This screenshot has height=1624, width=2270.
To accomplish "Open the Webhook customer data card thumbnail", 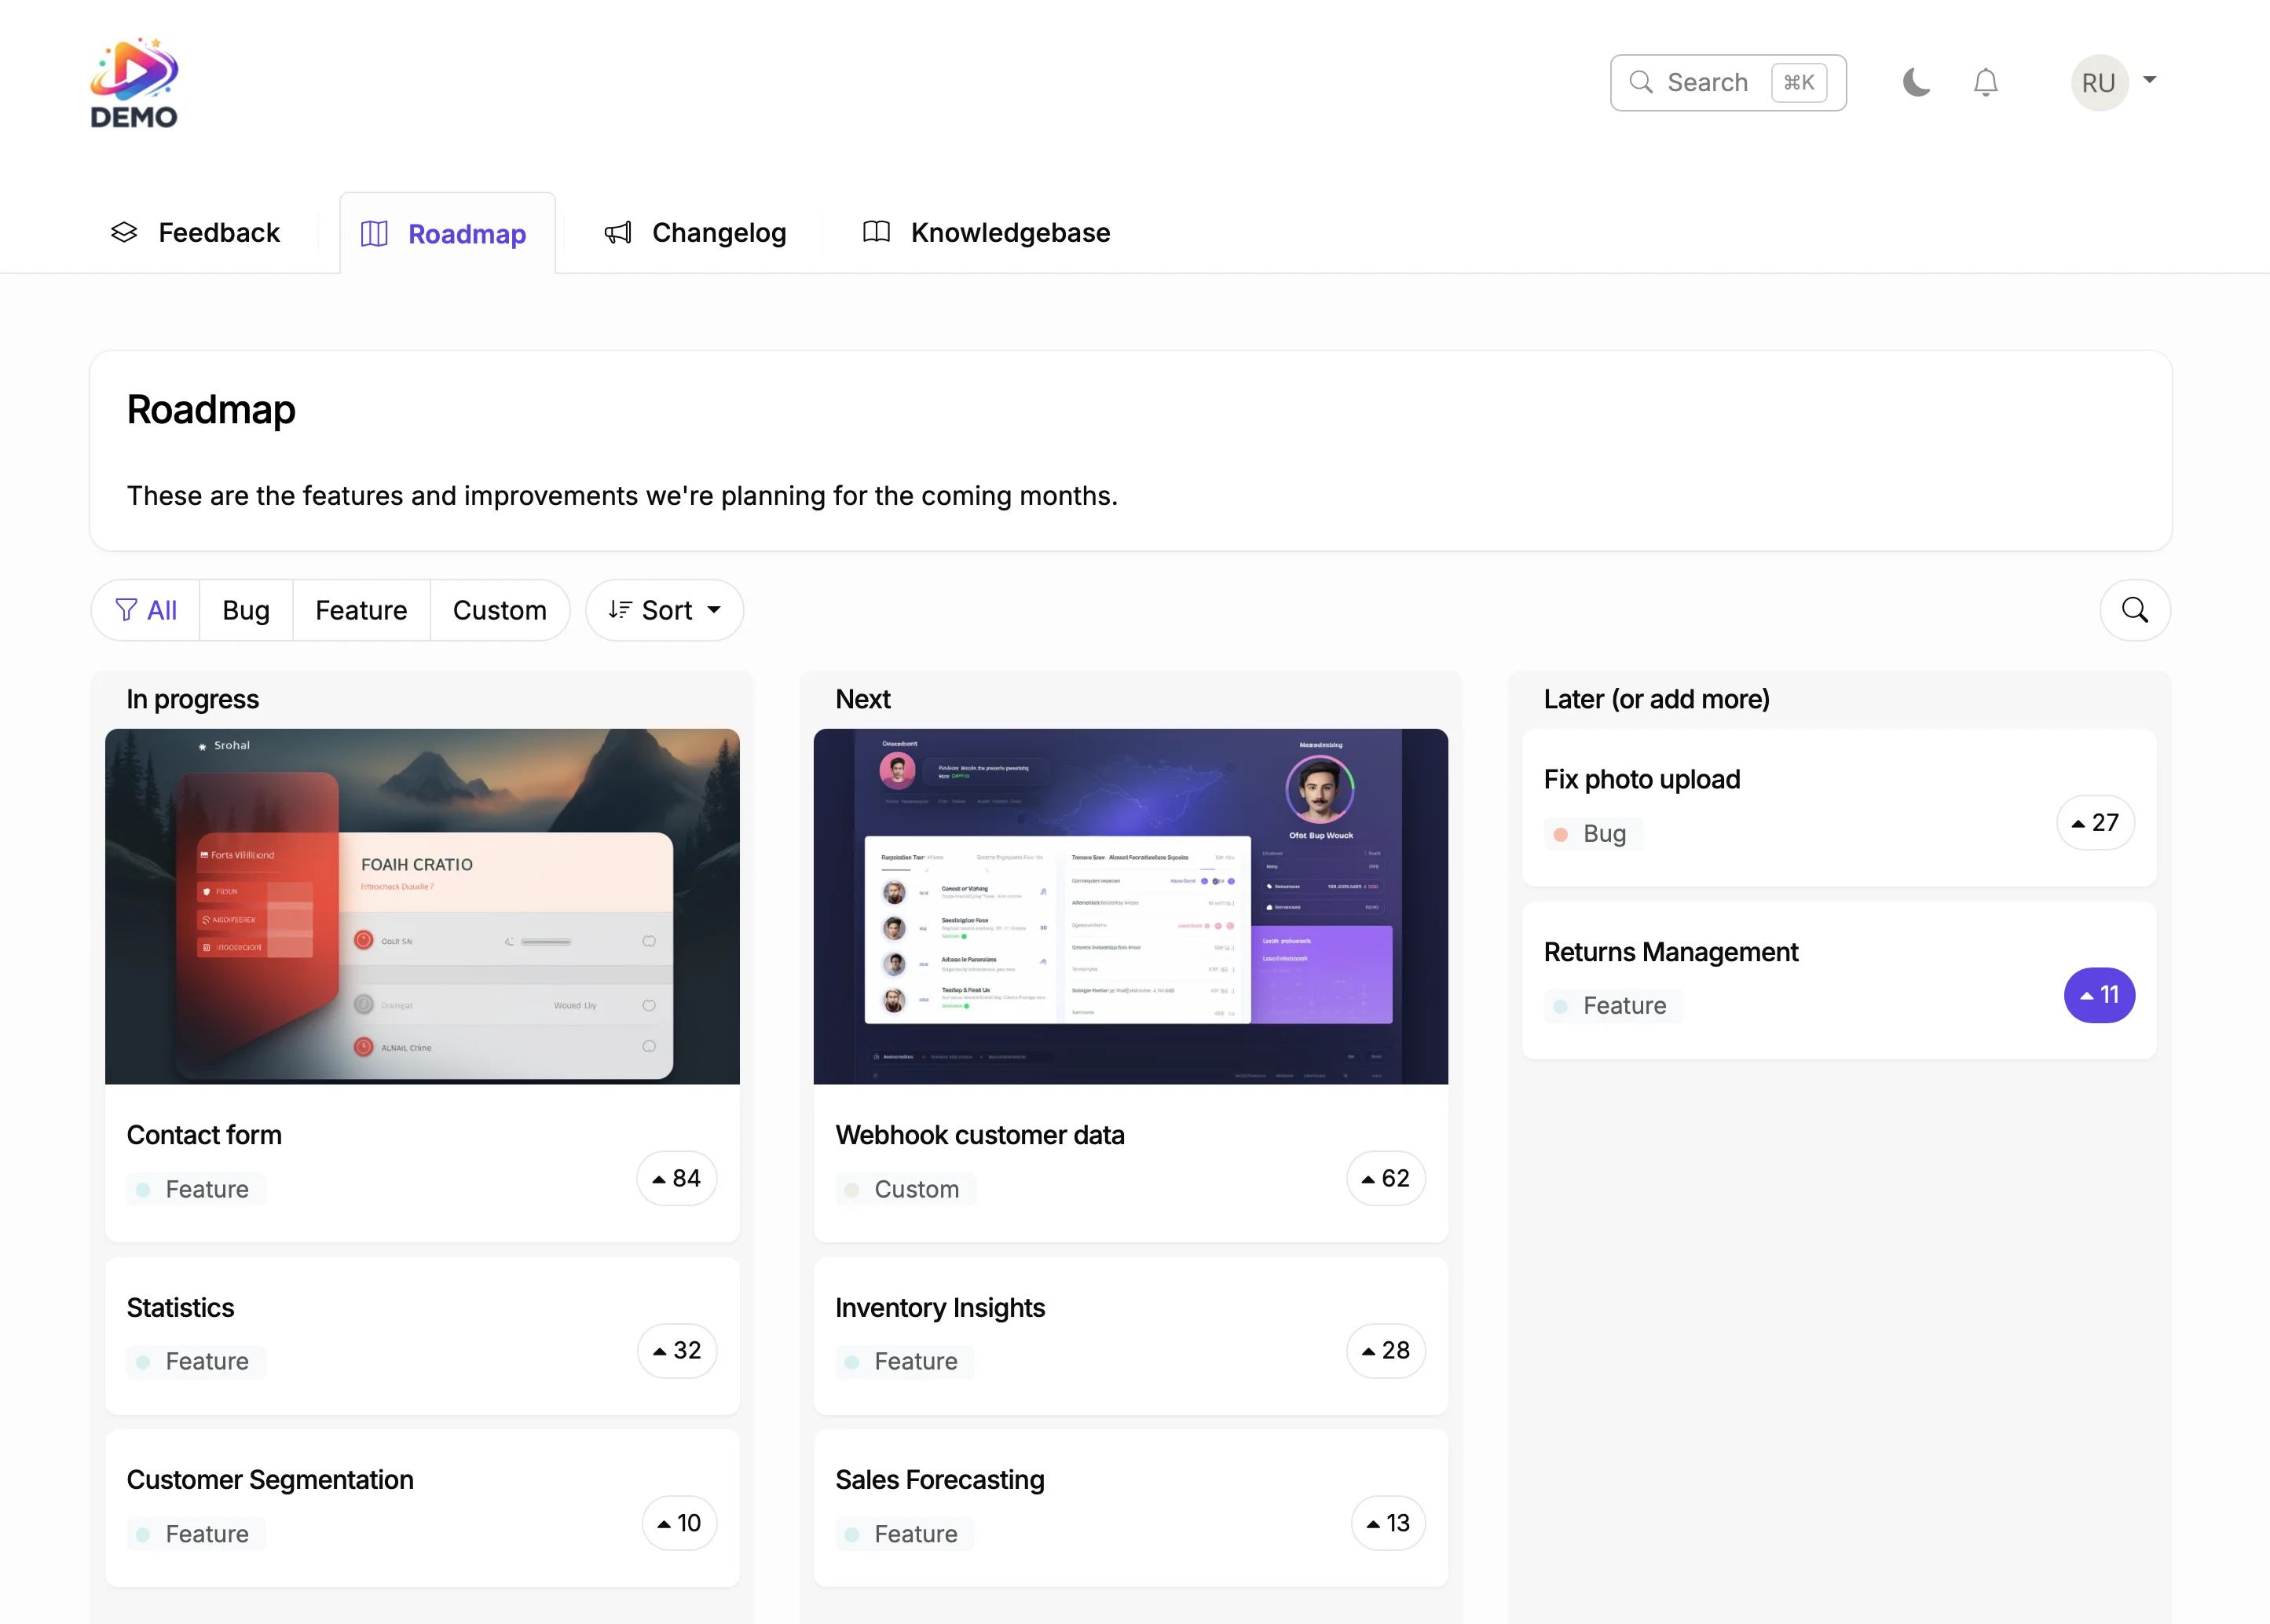I will (x=1129, y=906).
